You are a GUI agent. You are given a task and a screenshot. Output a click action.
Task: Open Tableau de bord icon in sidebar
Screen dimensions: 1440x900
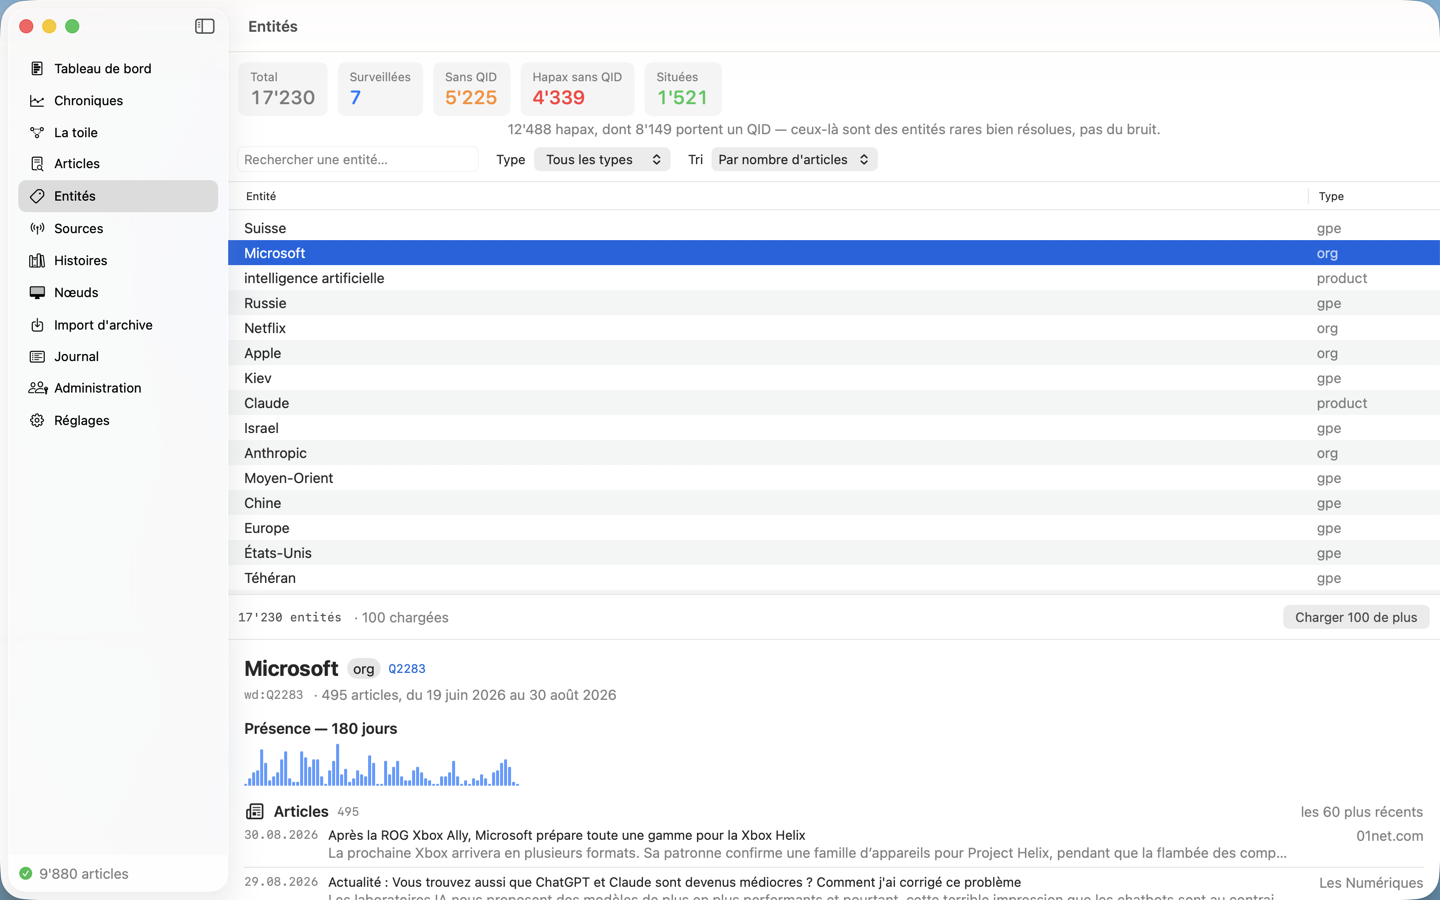click(x=37, y=69)
